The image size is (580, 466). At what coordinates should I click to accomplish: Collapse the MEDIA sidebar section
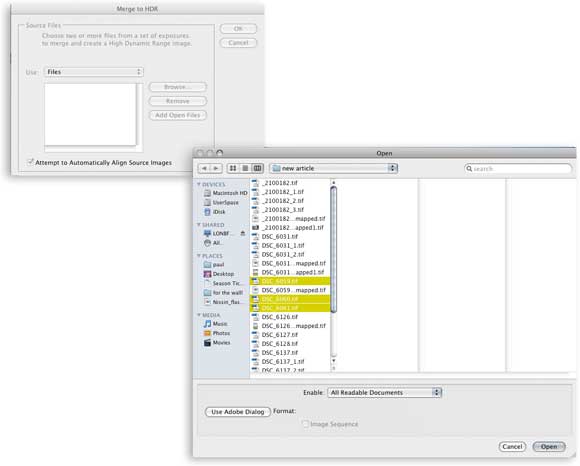(x=199, y=315)
